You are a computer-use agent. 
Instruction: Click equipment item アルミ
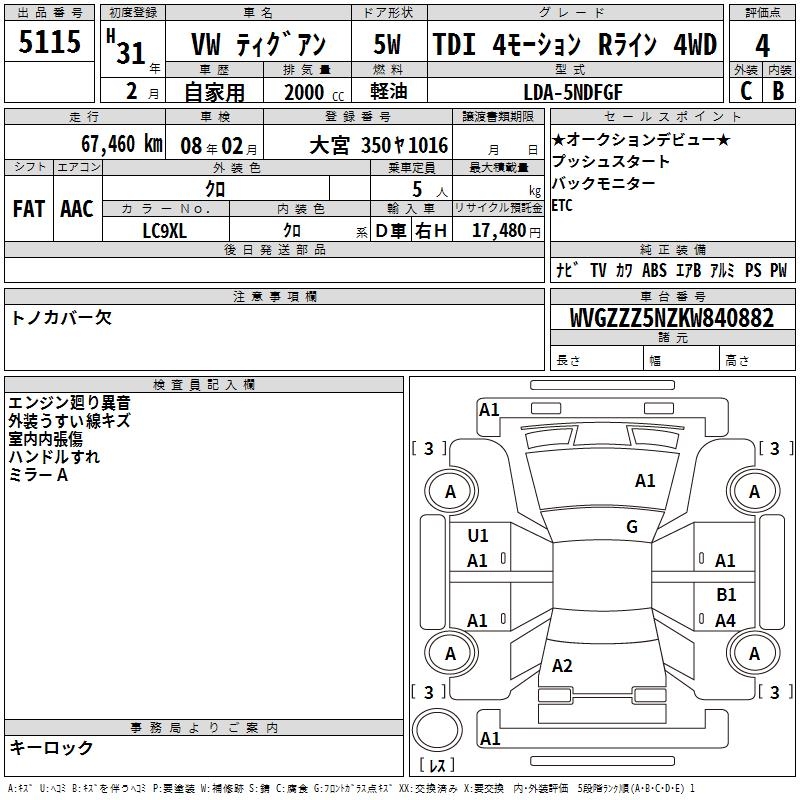point(722,270)
